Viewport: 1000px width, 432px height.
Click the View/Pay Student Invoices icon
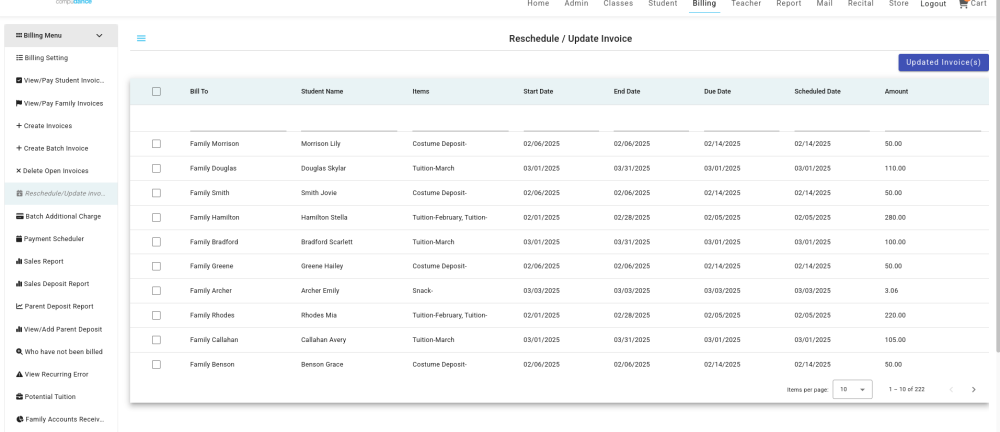point(19,80)
